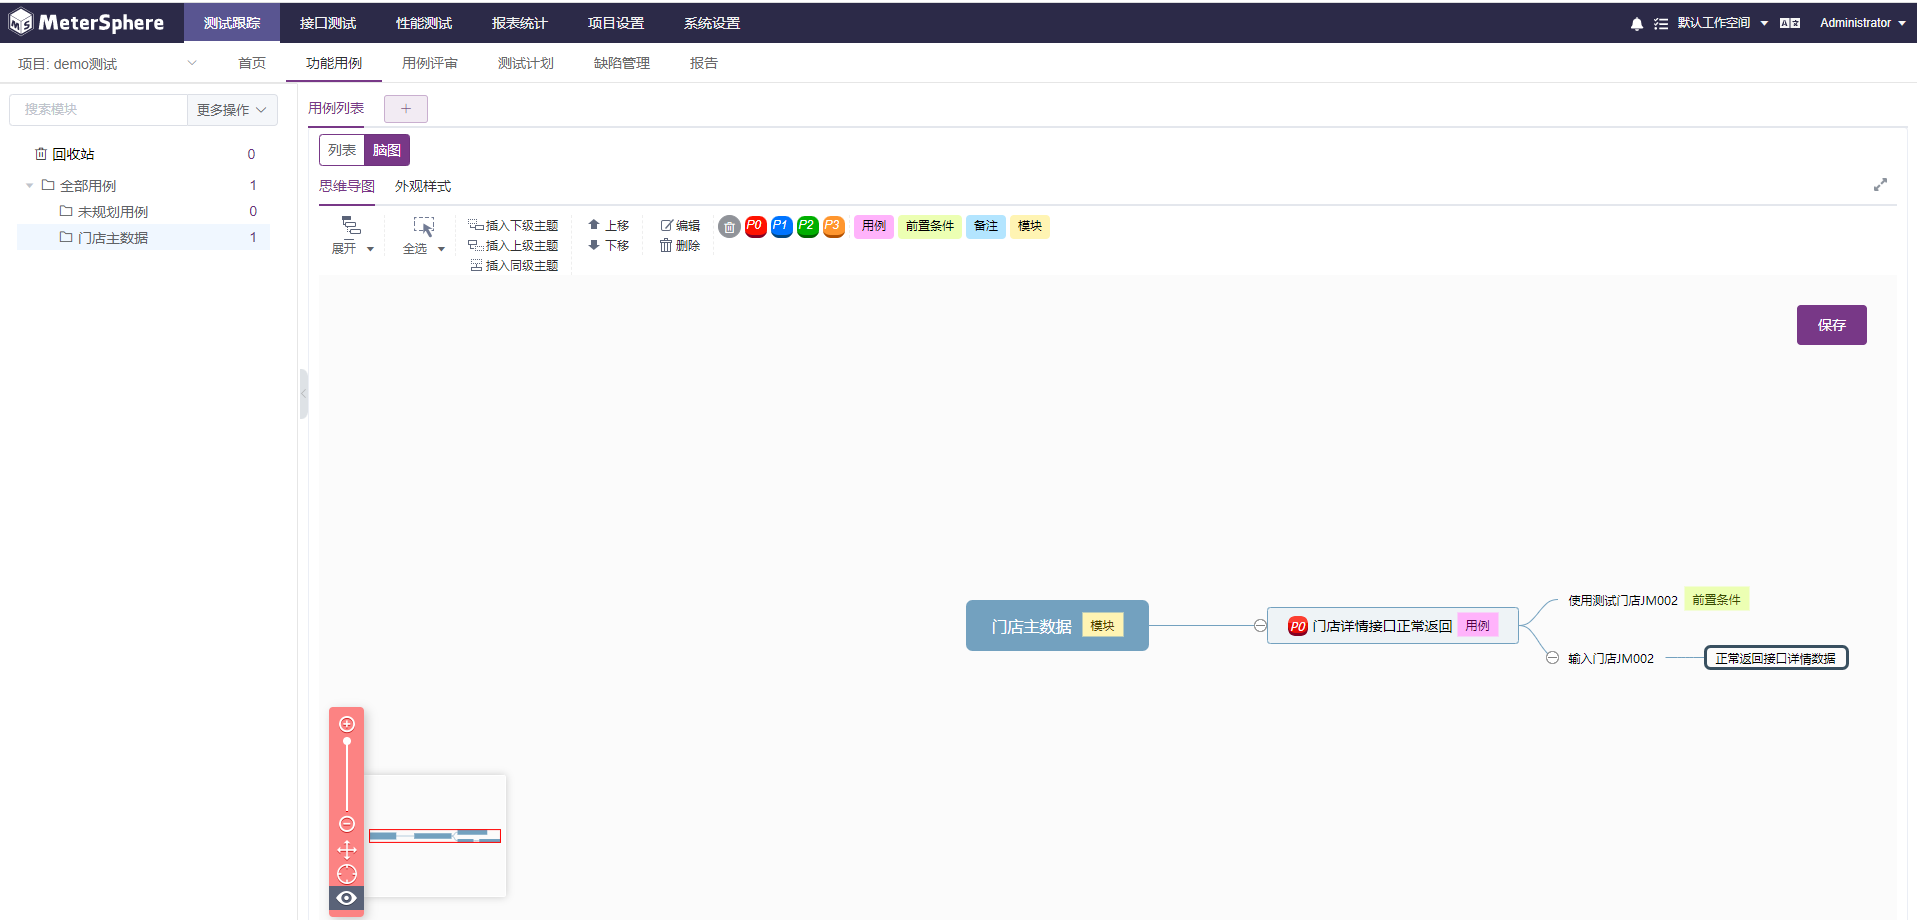Collapse the 输入门店JM002 node
This screenshot has height=920, width=1917.
1552,658
